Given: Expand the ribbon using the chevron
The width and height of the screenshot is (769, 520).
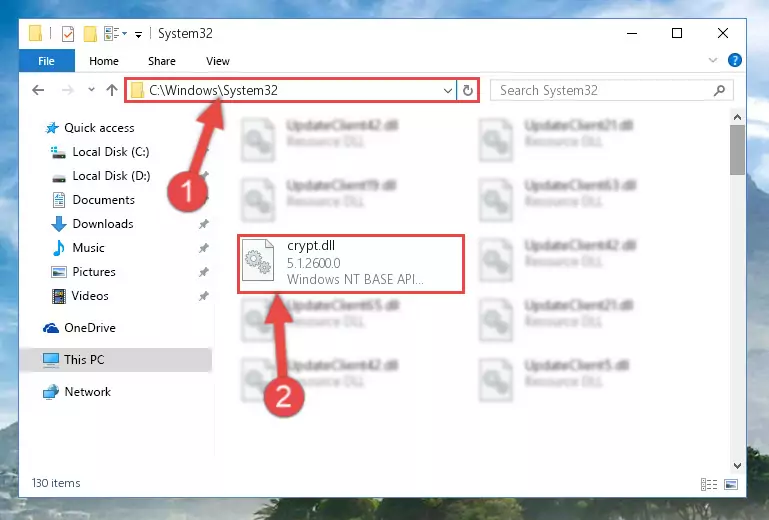Looking at the screenshot, I should coord(713,60).
